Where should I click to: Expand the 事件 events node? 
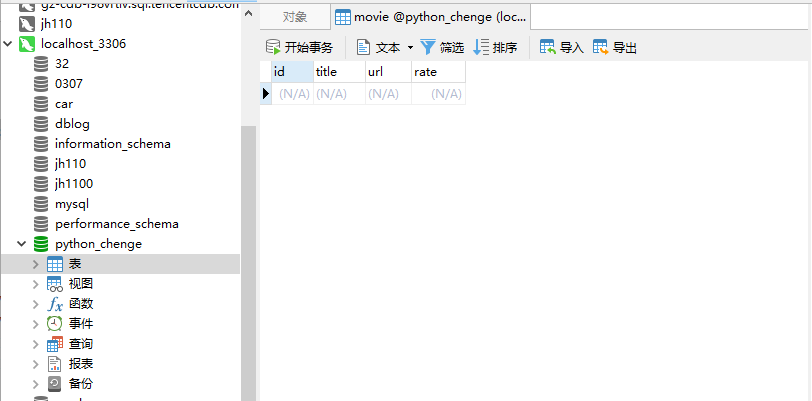pyautogui.click(x=35, y=324)
